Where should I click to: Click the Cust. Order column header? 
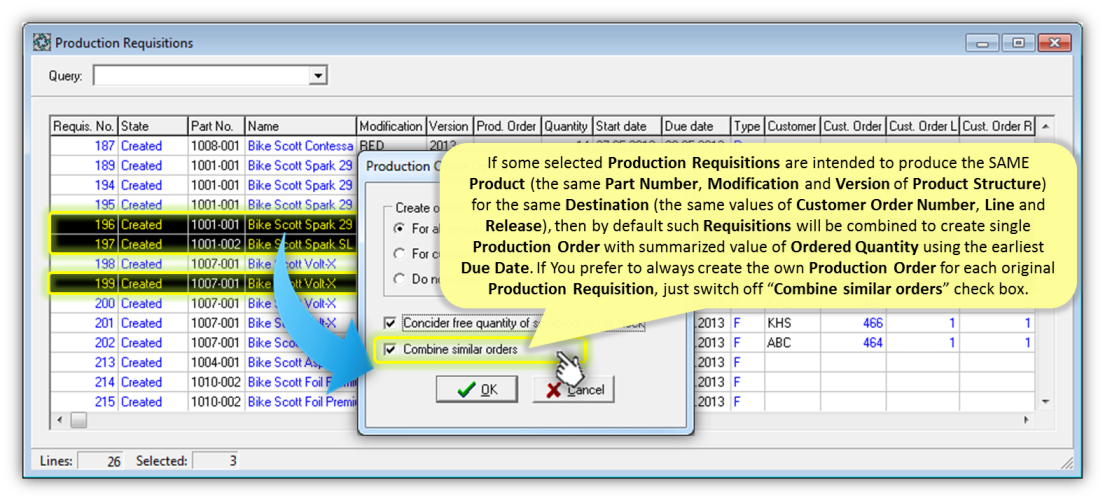coord(852,126)
